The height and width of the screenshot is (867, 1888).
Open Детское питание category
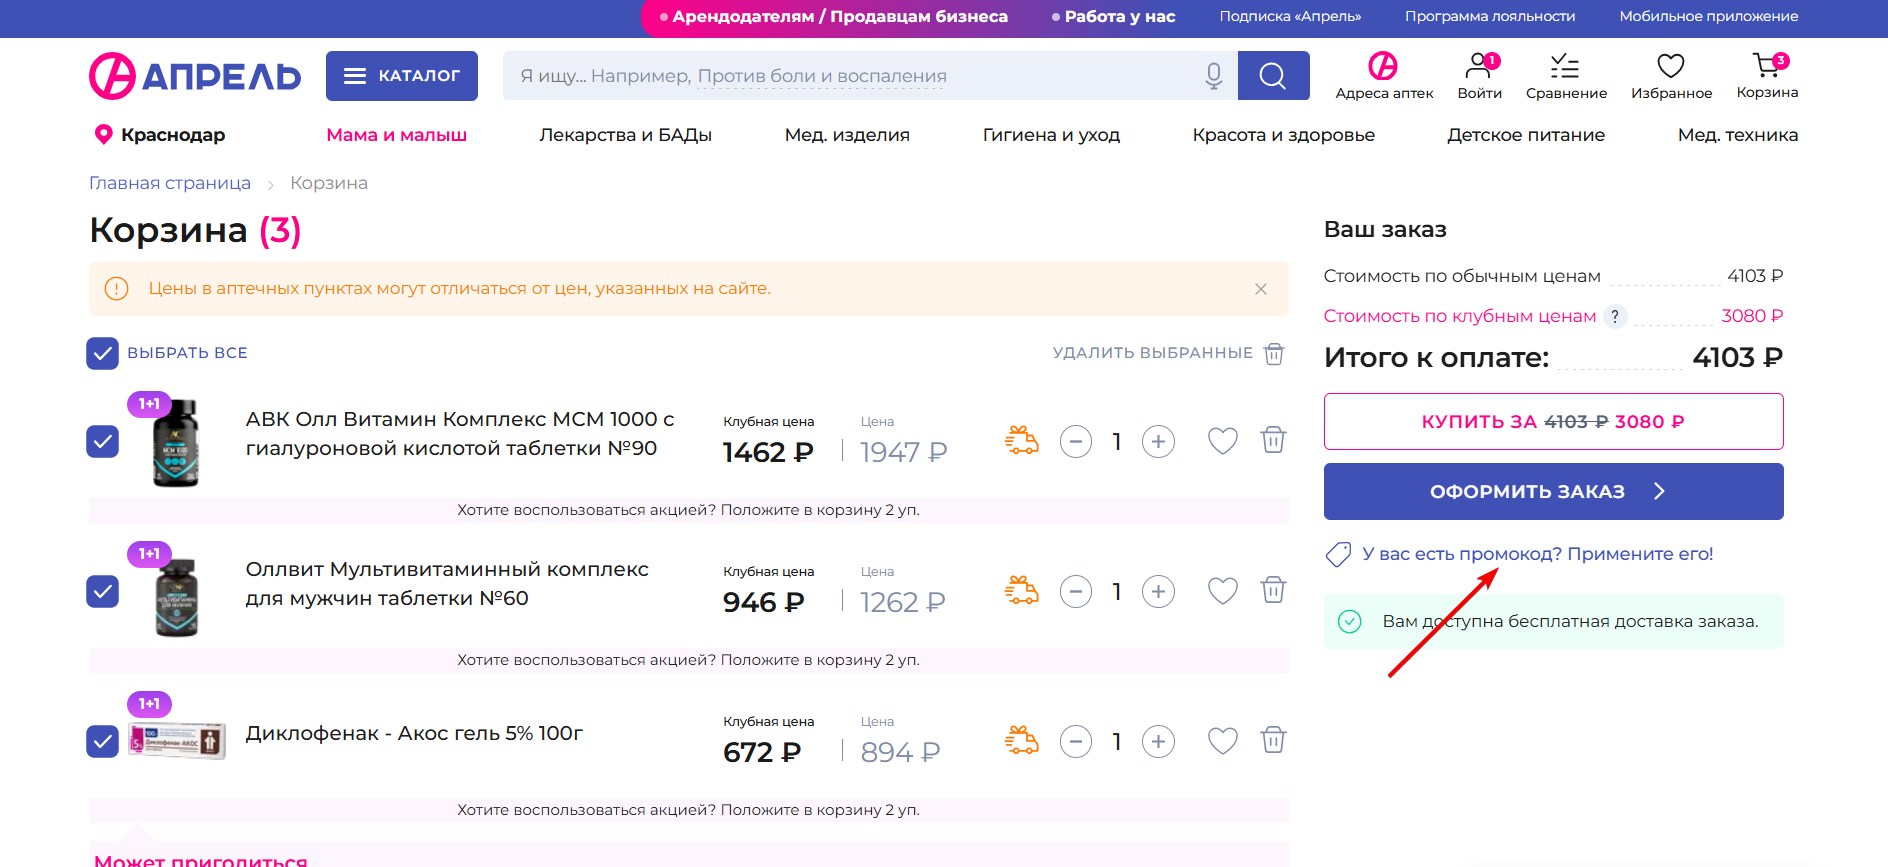click(1525, 134)
